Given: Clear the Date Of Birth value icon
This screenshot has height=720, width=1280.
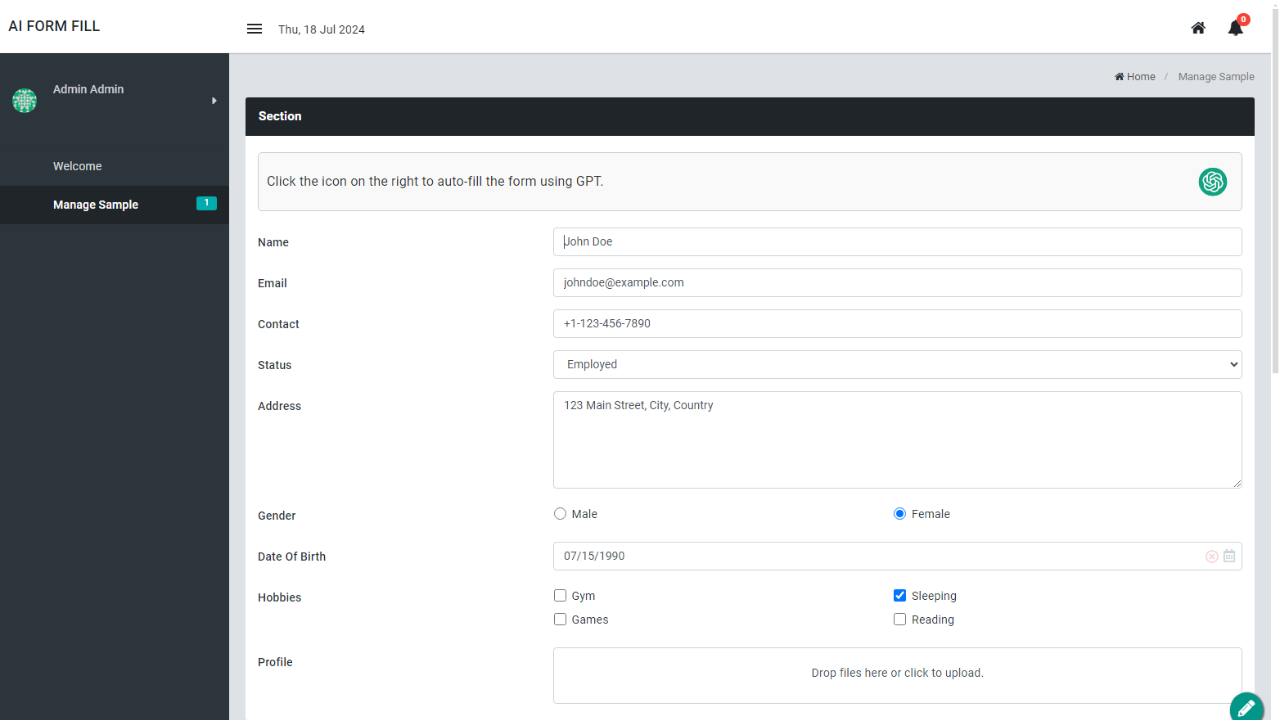Looking at the screenshot, I should tap(1212, 556).
